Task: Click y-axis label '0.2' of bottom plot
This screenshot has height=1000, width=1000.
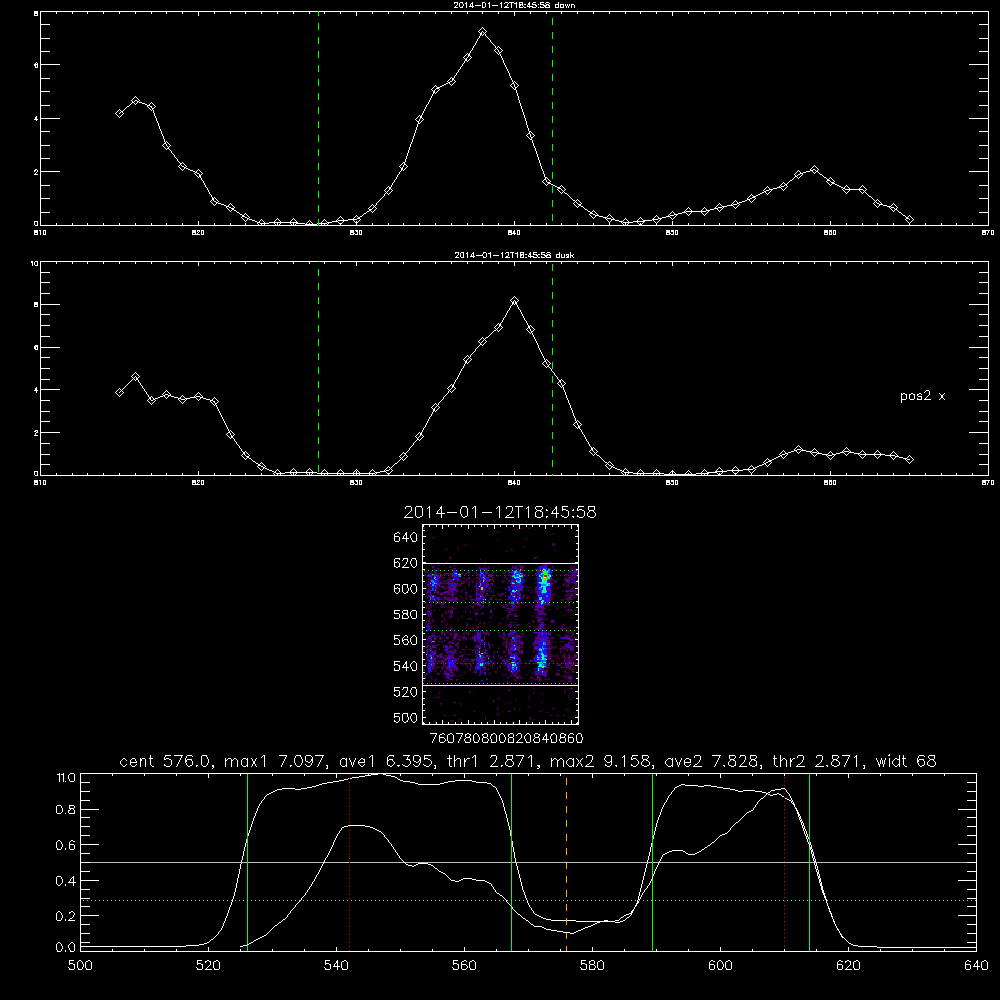Action: click(66, 916)
